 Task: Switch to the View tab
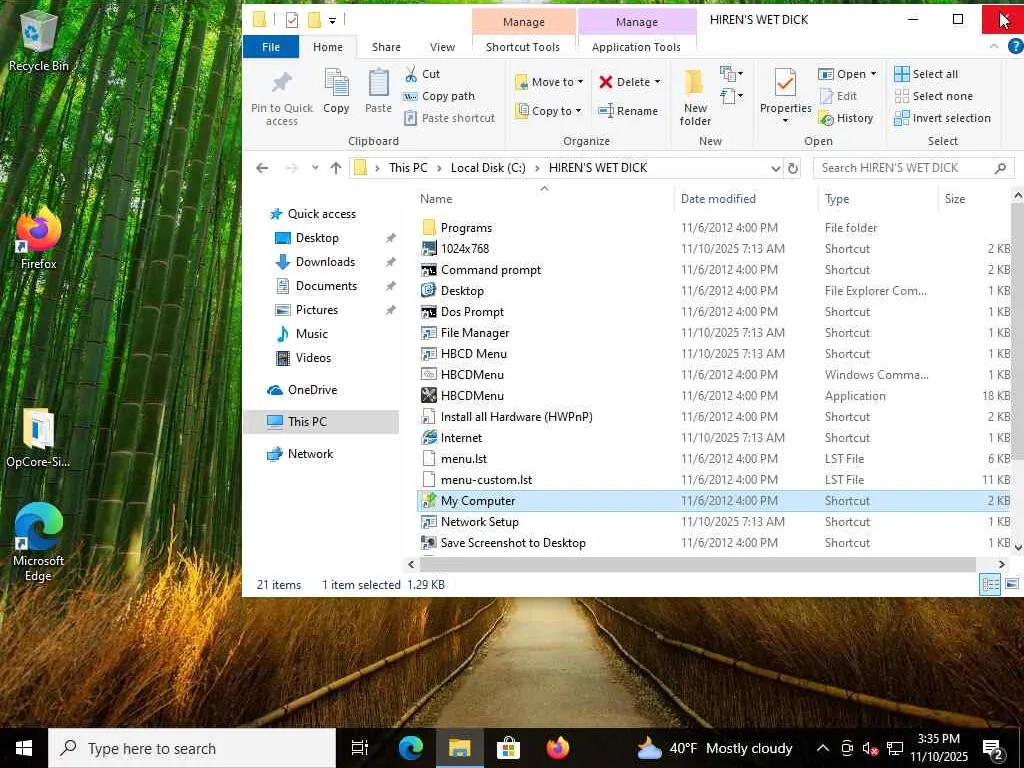point(442,47)
